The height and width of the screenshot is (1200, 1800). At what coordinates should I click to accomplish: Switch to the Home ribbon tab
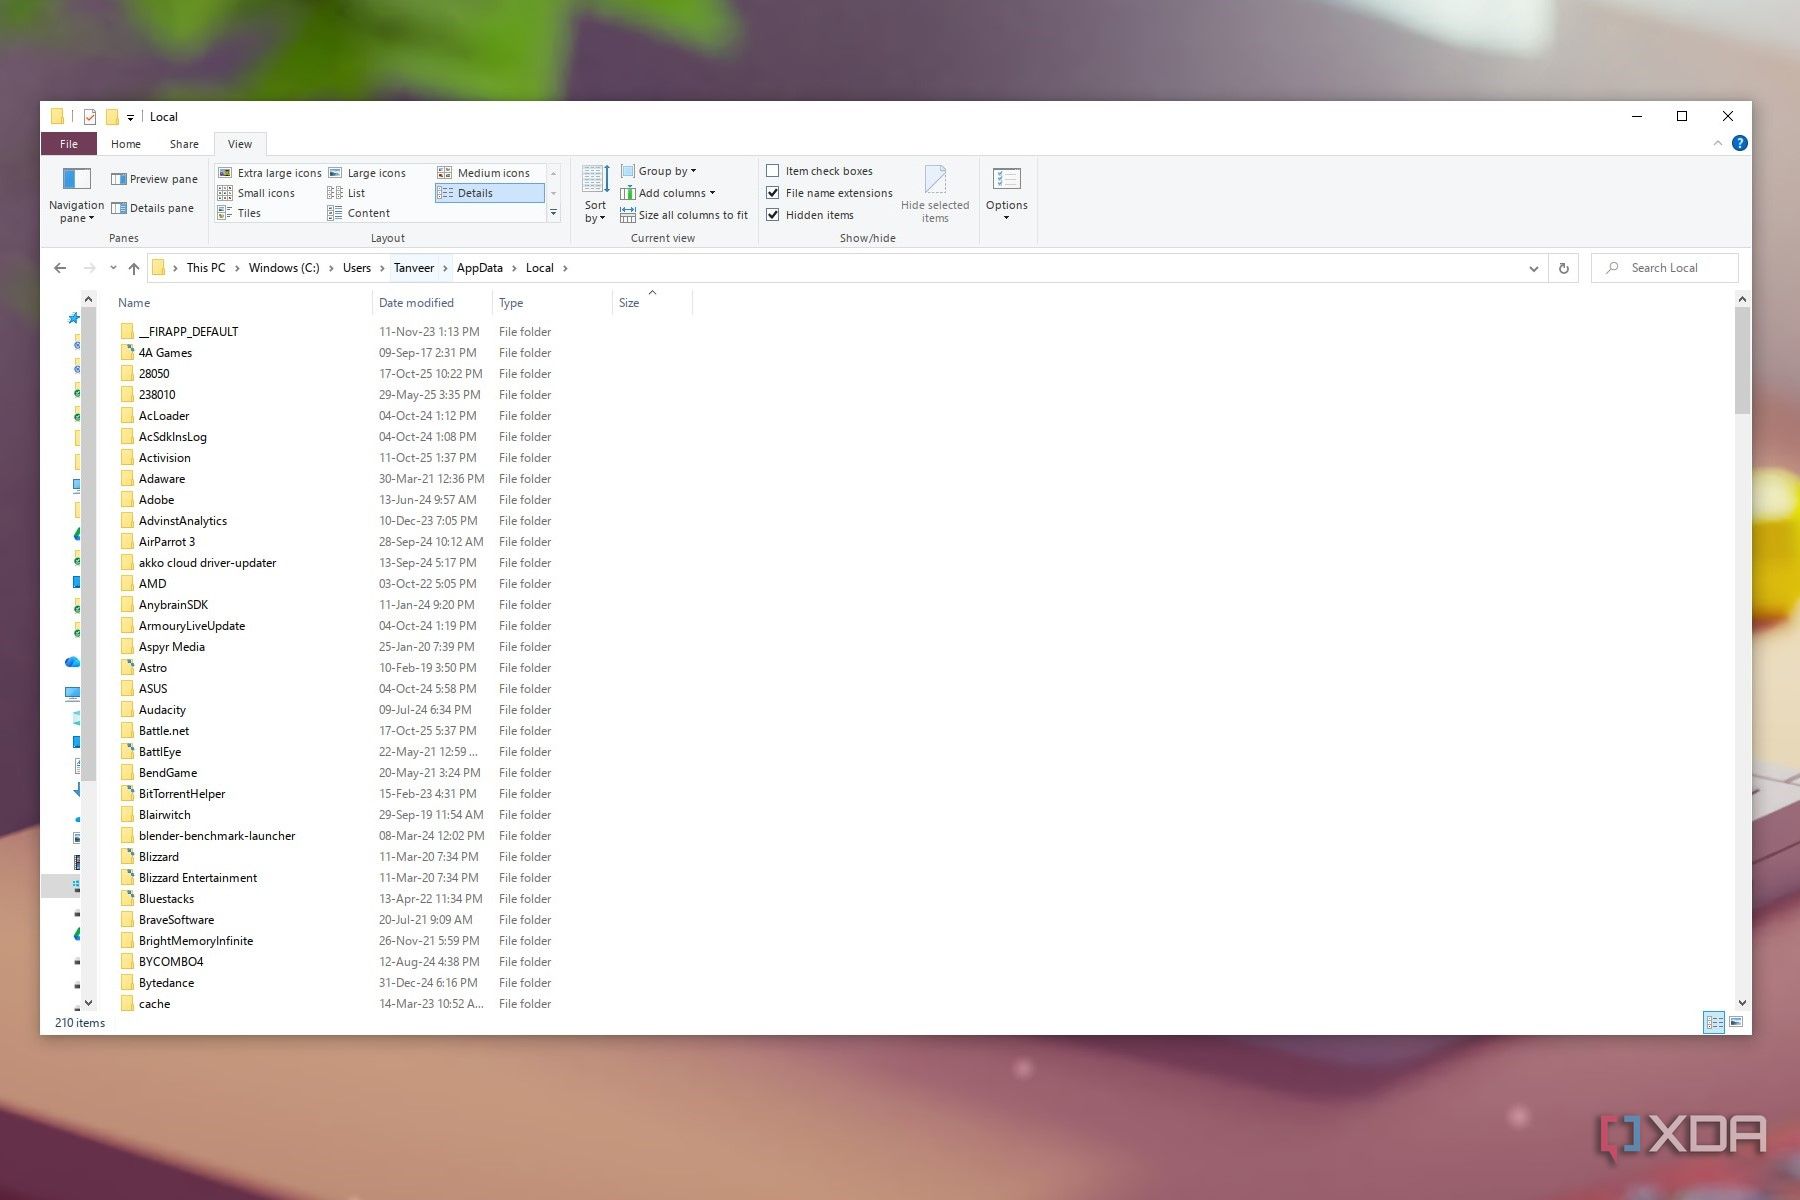coord(126,144)
